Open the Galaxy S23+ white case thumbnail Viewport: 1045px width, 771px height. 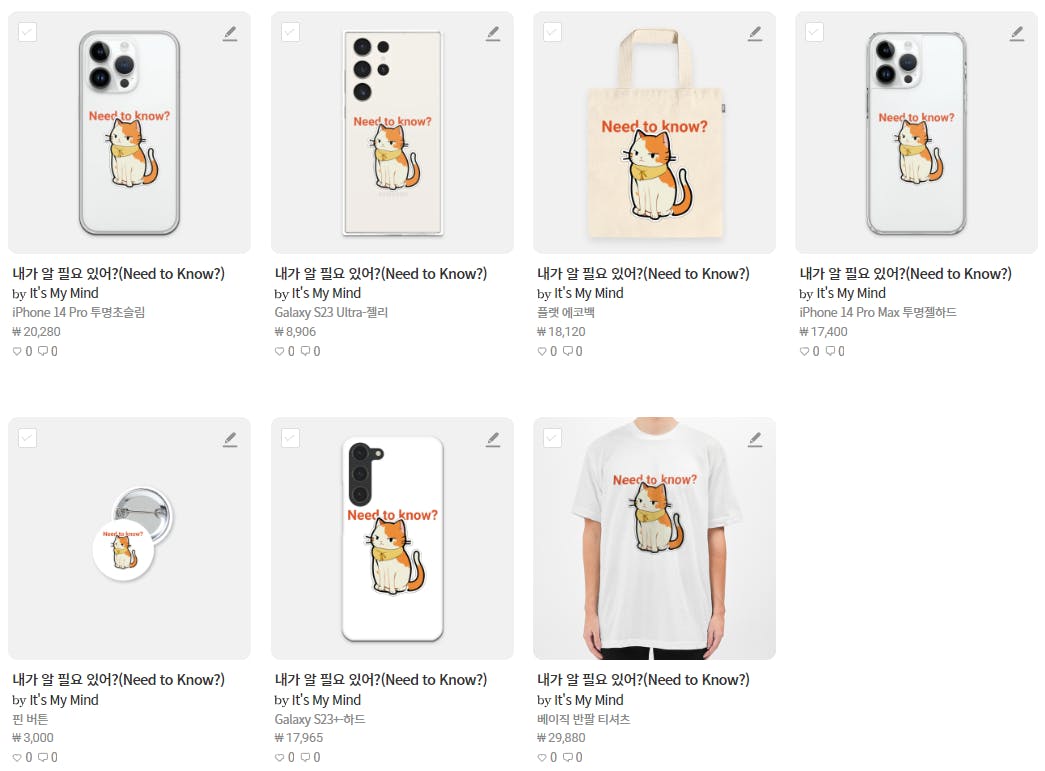coord(392,538)
